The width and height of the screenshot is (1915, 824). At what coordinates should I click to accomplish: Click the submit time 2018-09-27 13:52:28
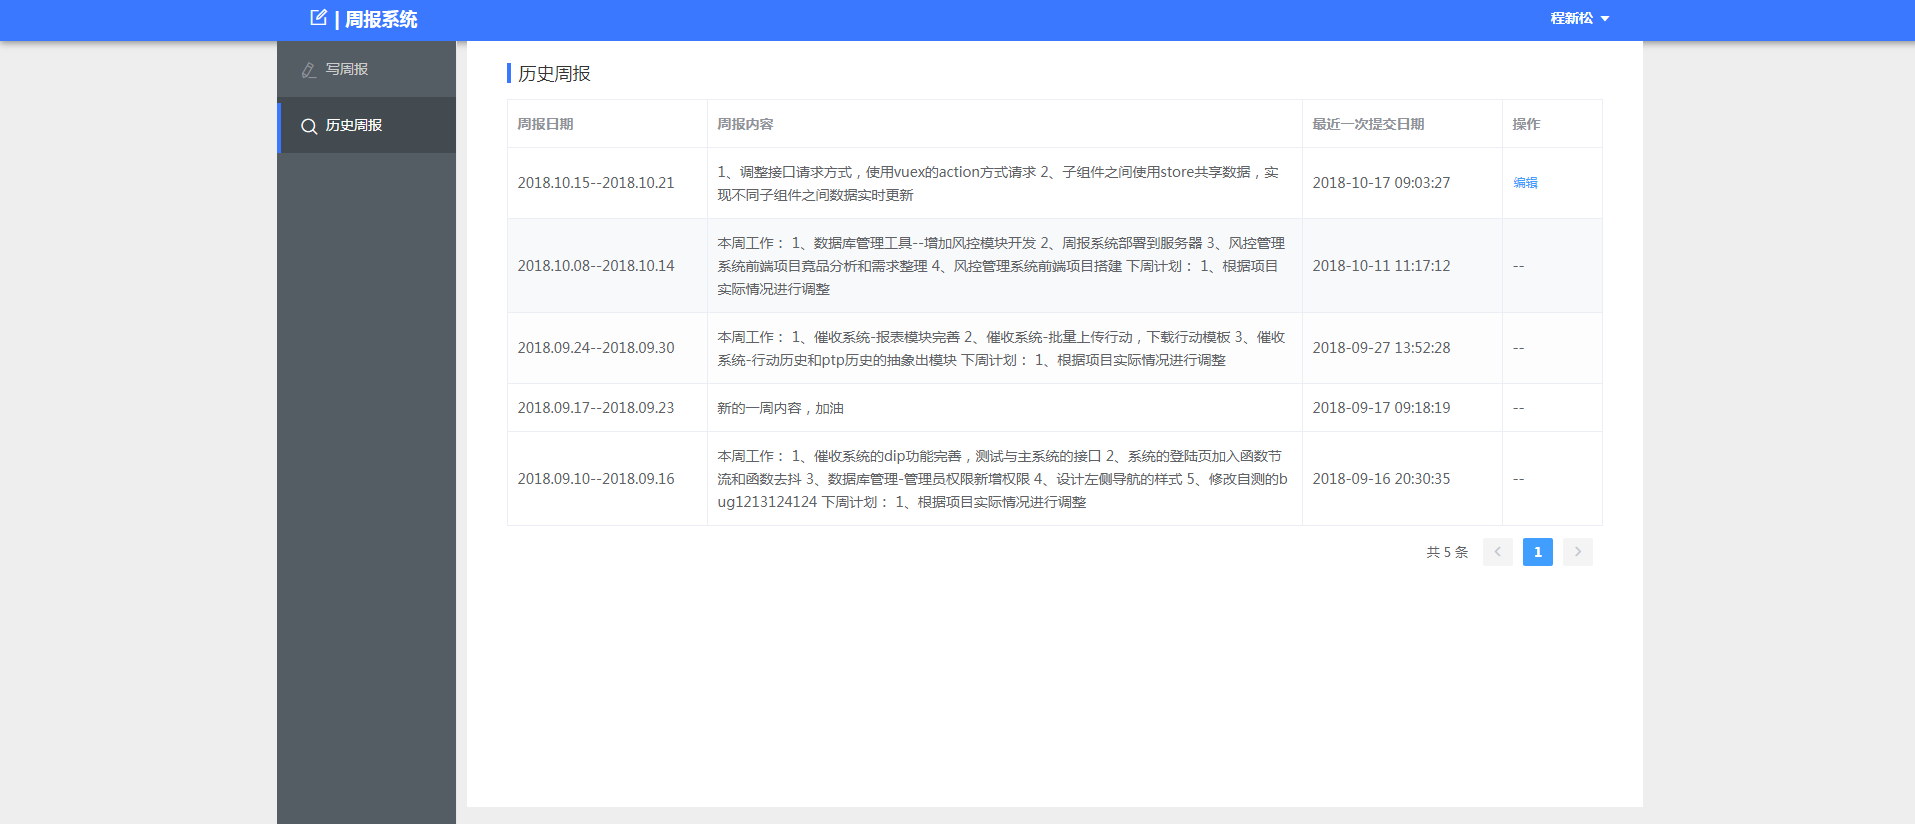coord(1381,348)
